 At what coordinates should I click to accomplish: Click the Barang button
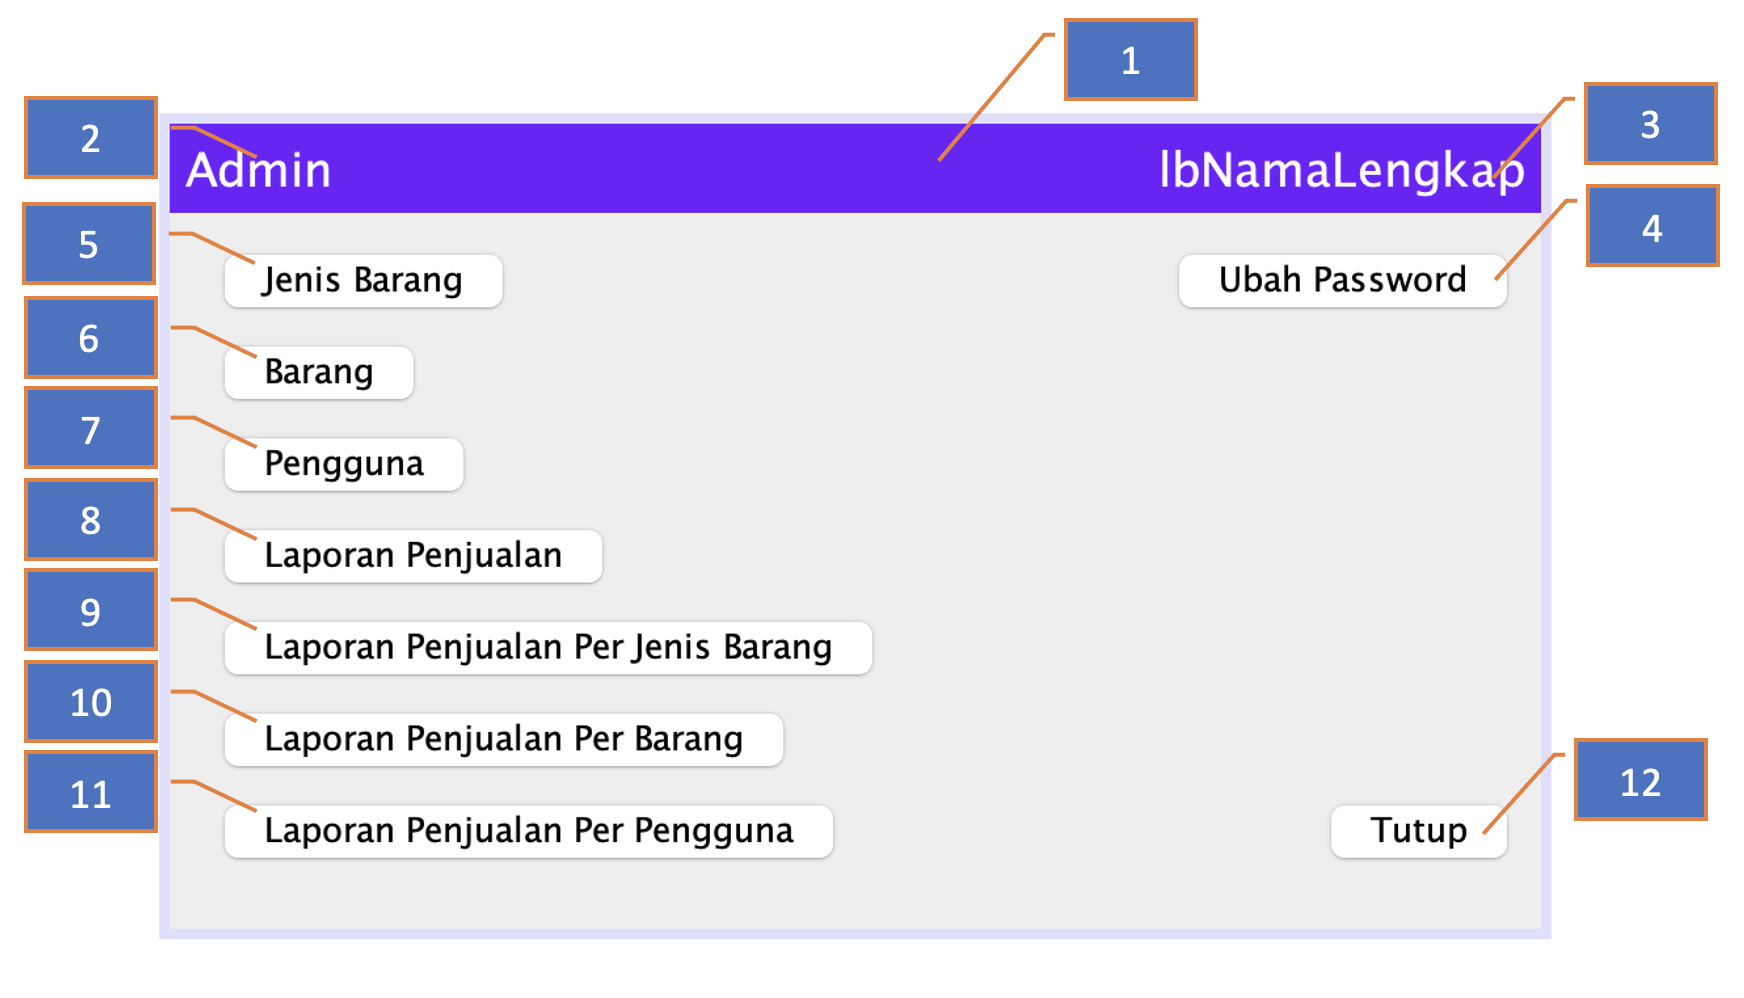(x=319, y=373)
